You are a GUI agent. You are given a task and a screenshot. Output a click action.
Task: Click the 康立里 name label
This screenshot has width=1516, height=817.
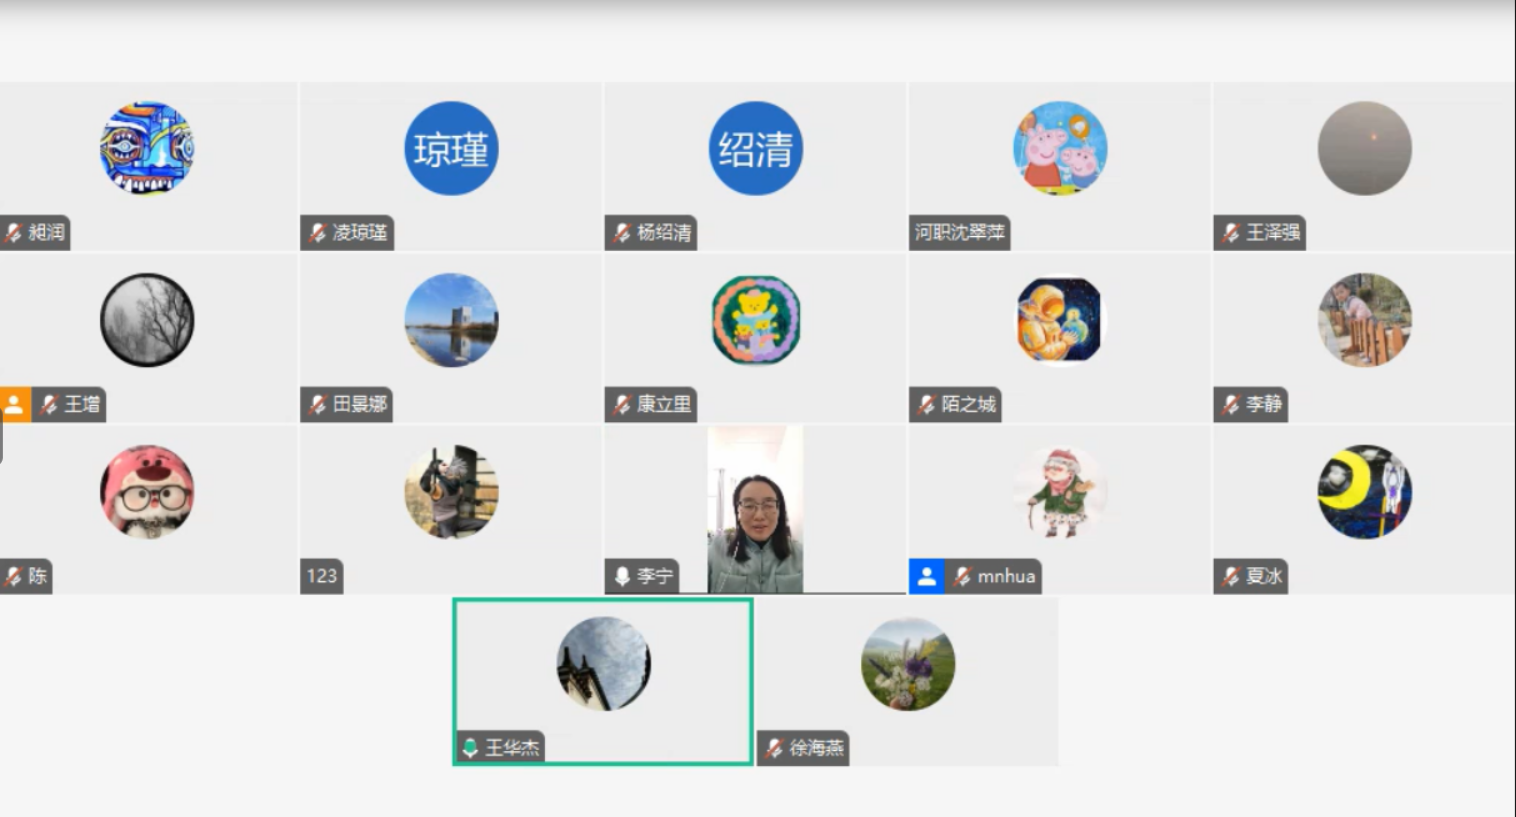click(664, 405)
